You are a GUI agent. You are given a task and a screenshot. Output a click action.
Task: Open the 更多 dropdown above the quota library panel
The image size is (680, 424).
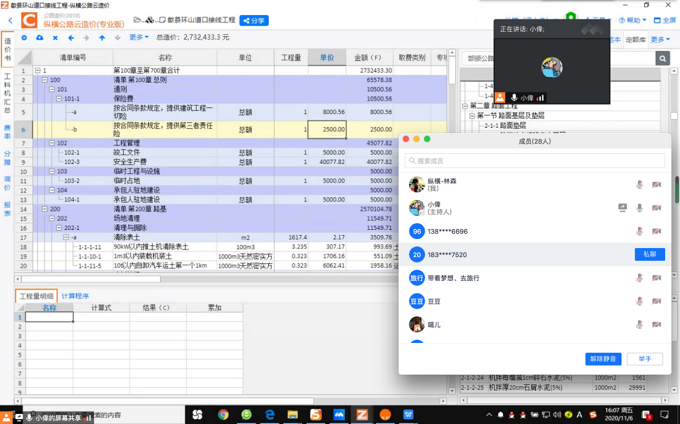tap(660, 39)
